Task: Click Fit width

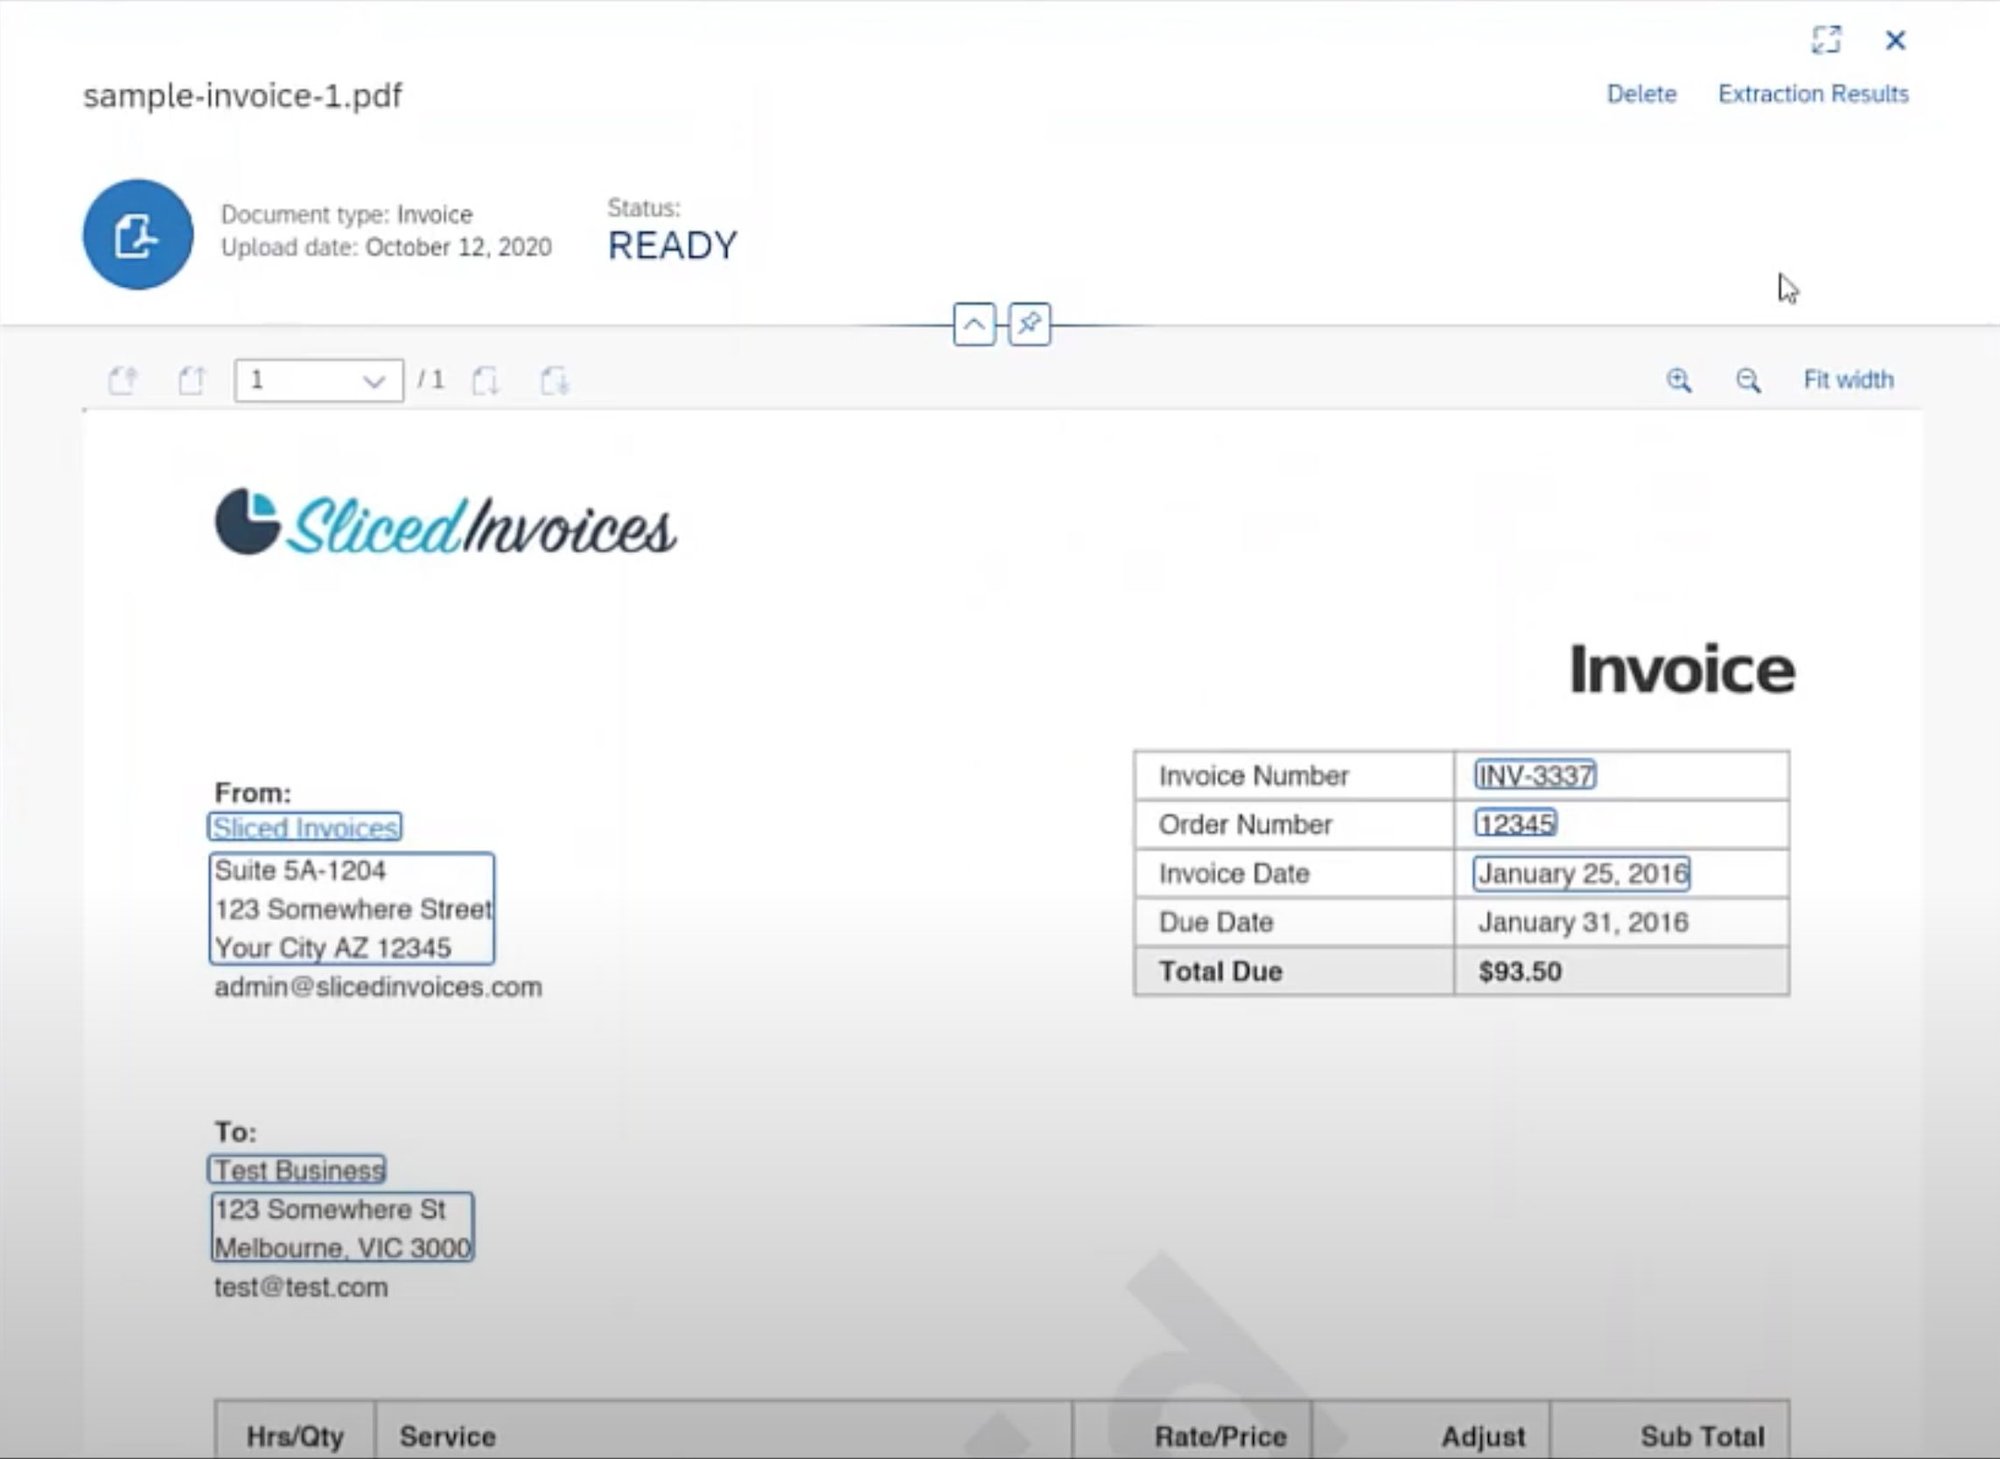Action: click(x=1848, y=380)
